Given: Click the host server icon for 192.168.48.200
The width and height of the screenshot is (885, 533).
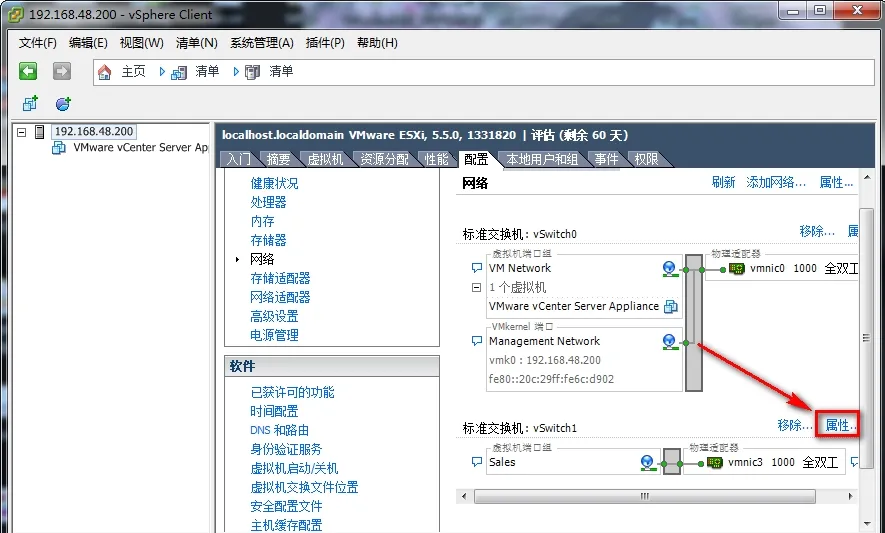Looking at the screenshot, I should pos(40,132).
